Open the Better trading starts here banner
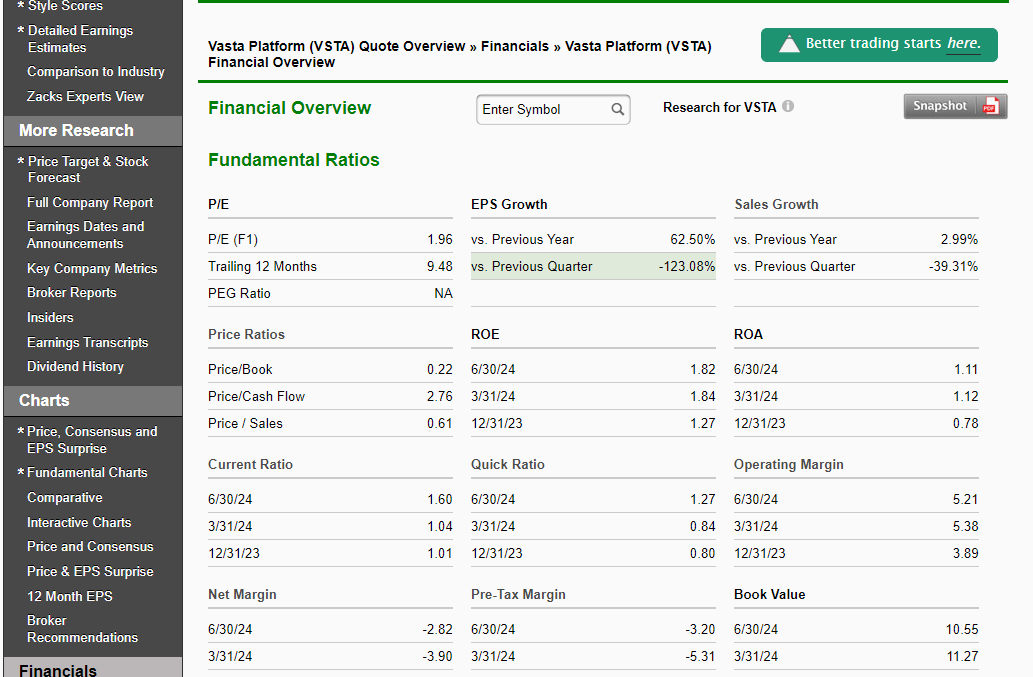The image size is (1033, 677). [x=879, y=45]
